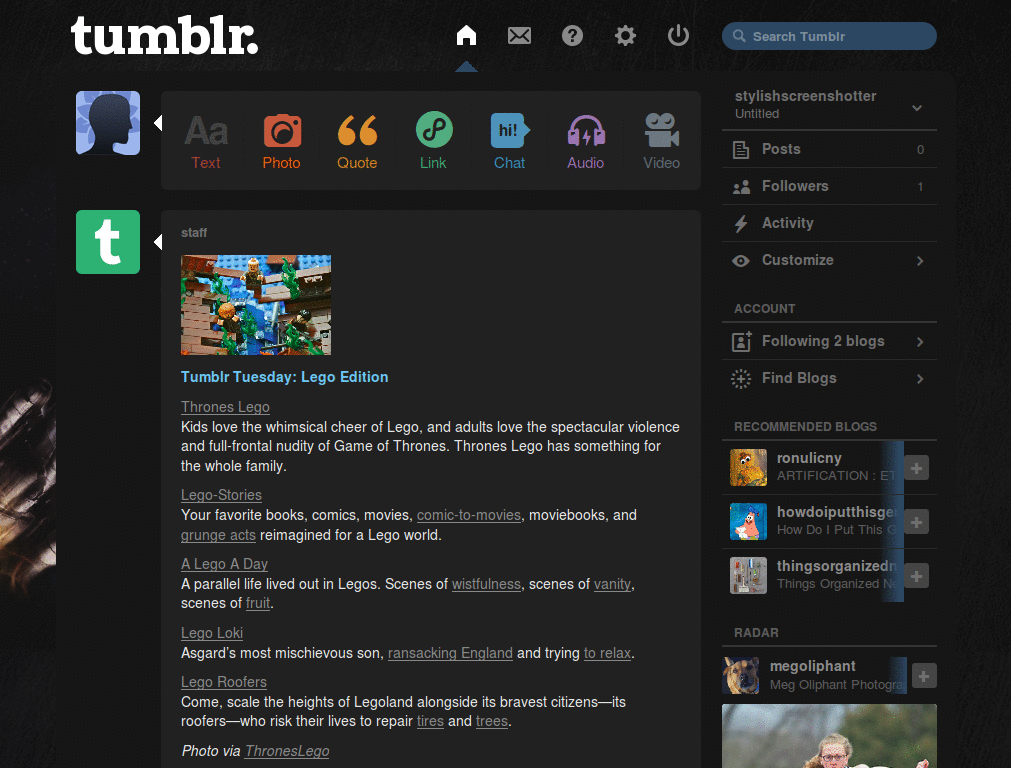Follow howdoiputthisgently with plus button

916,522
